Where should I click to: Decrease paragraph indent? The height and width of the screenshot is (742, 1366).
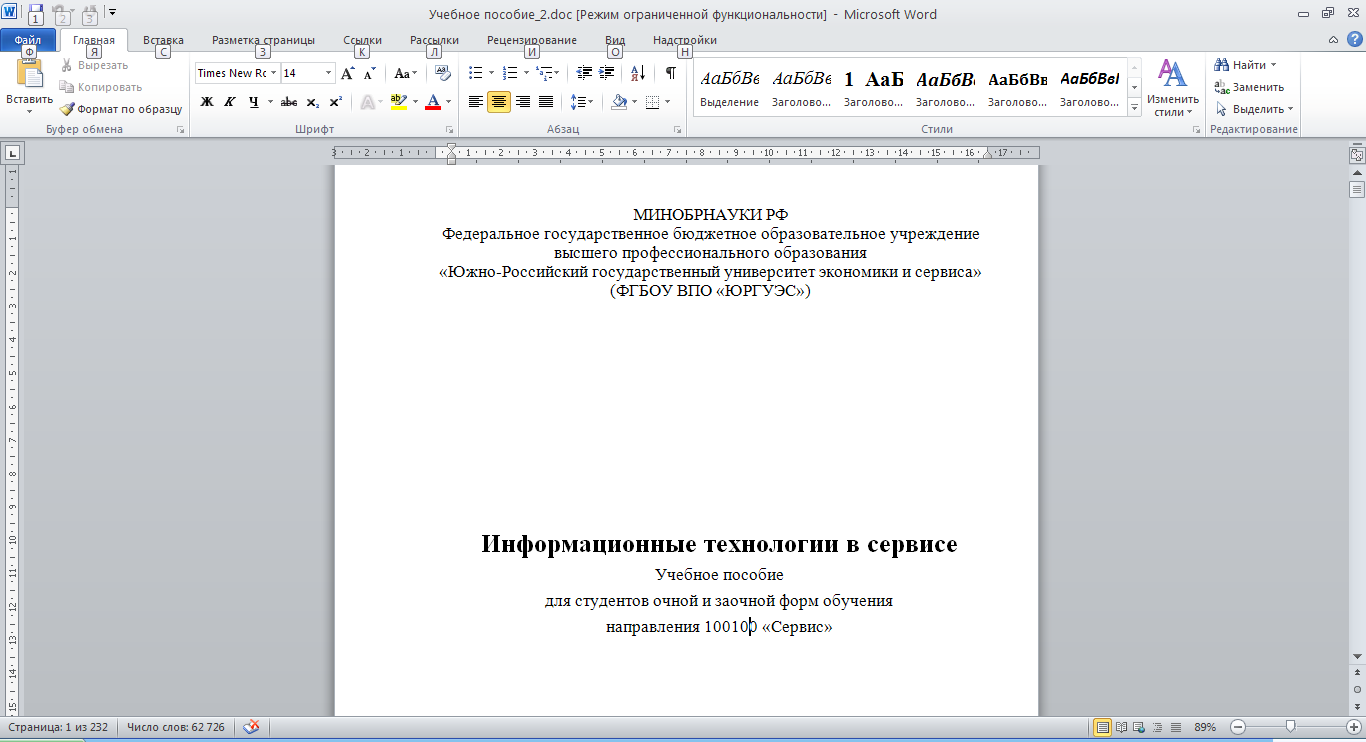584,73
